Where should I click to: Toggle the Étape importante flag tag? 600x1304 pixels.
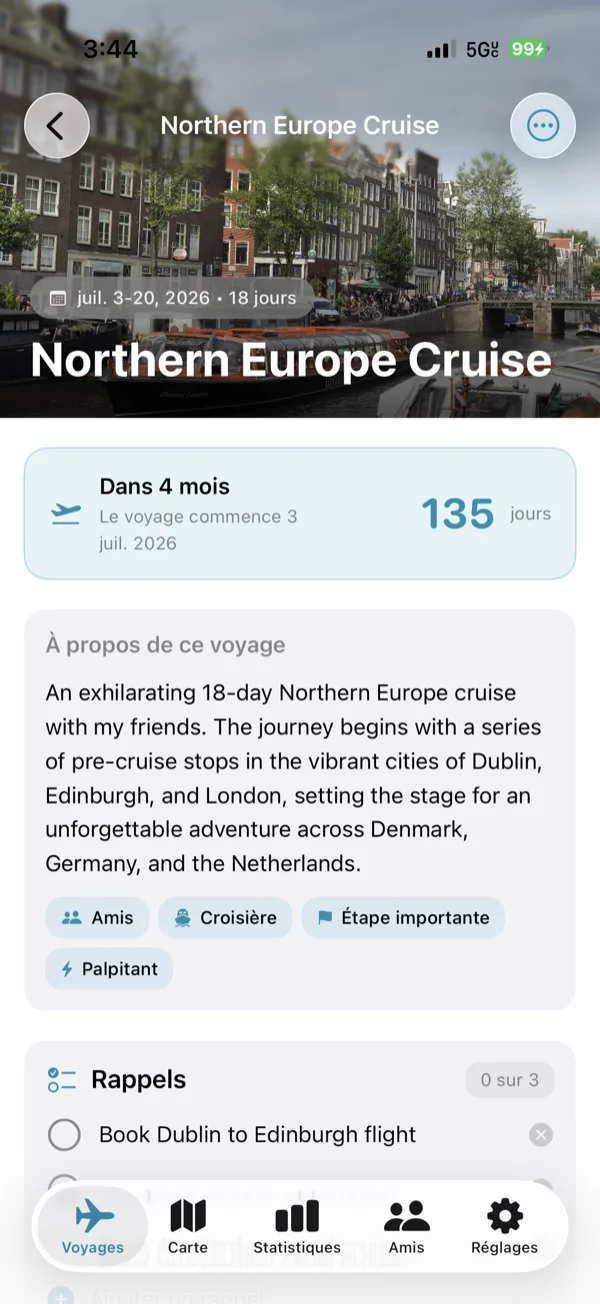point(403,917)
